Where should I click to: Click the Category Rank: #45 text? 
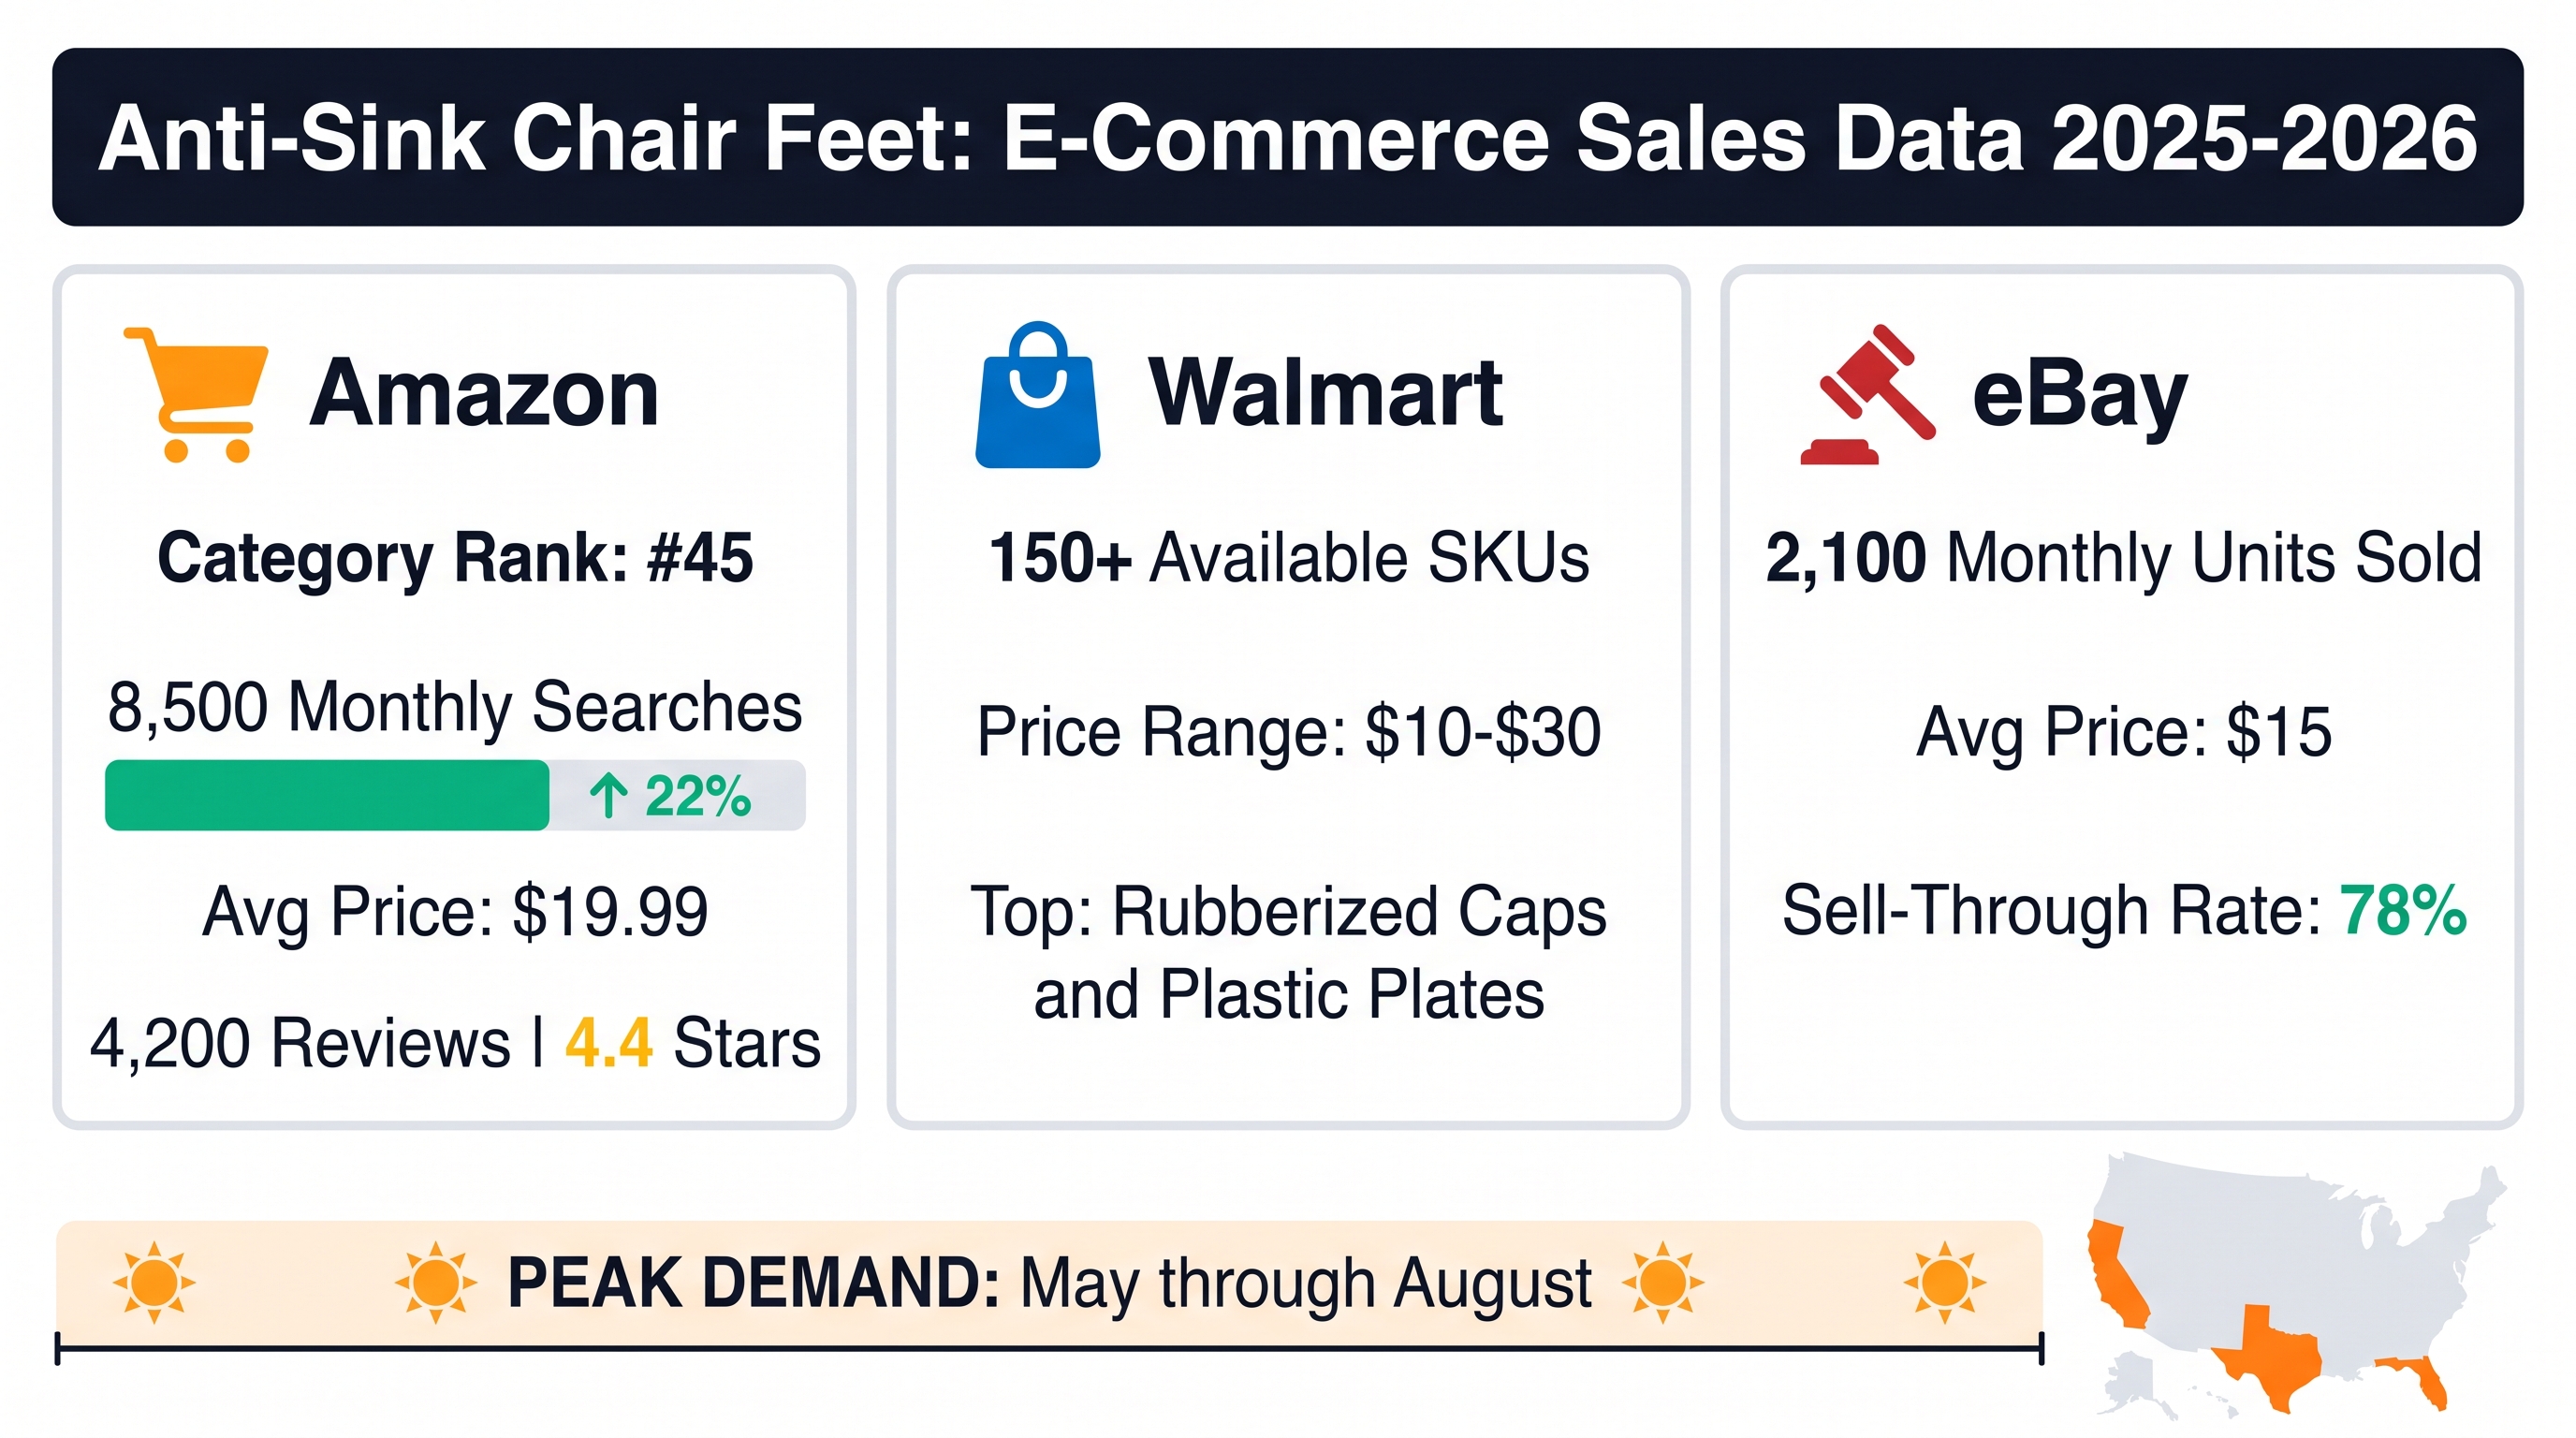455,558
